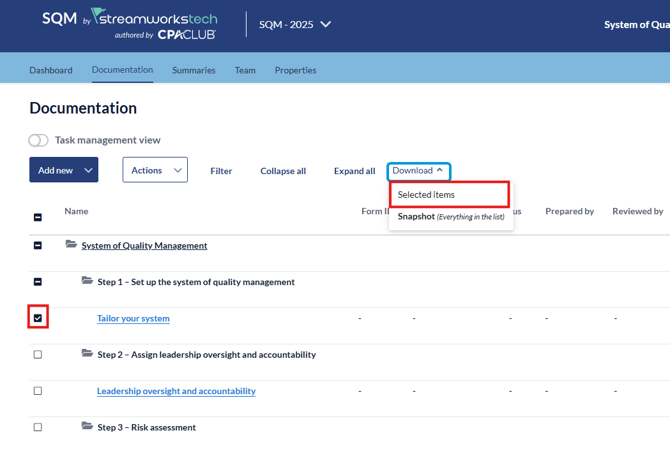This screenshot has width=670, height=449.
Task: Uncheck the Tailor your system checkbox
Action: (x=38, y=318)
